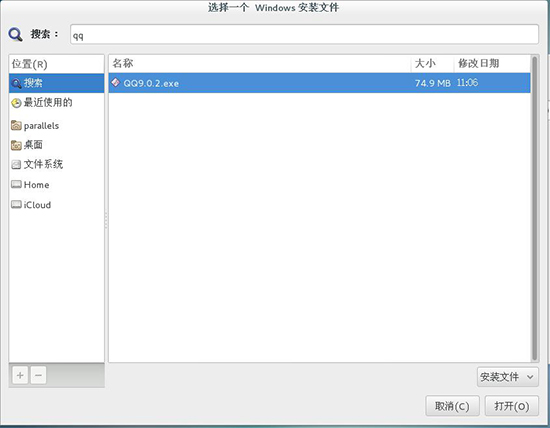550x428 pixels.
Task: Browse the 文件系统 filesystem location
Action: coord(56,164)
